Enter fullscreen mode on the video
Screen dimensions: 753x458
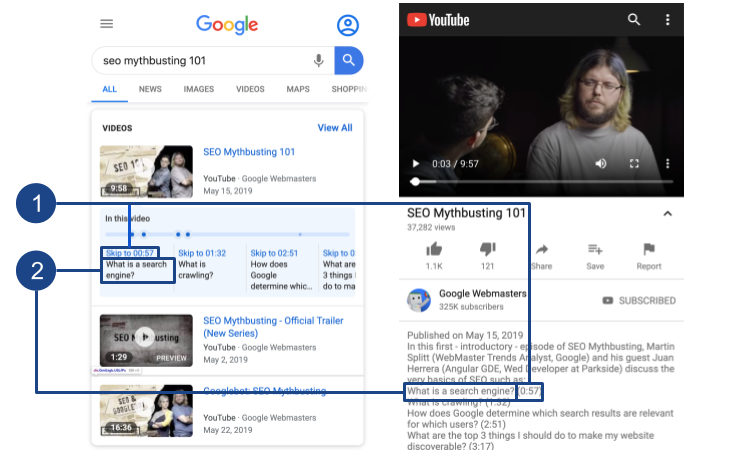(634, 163)
